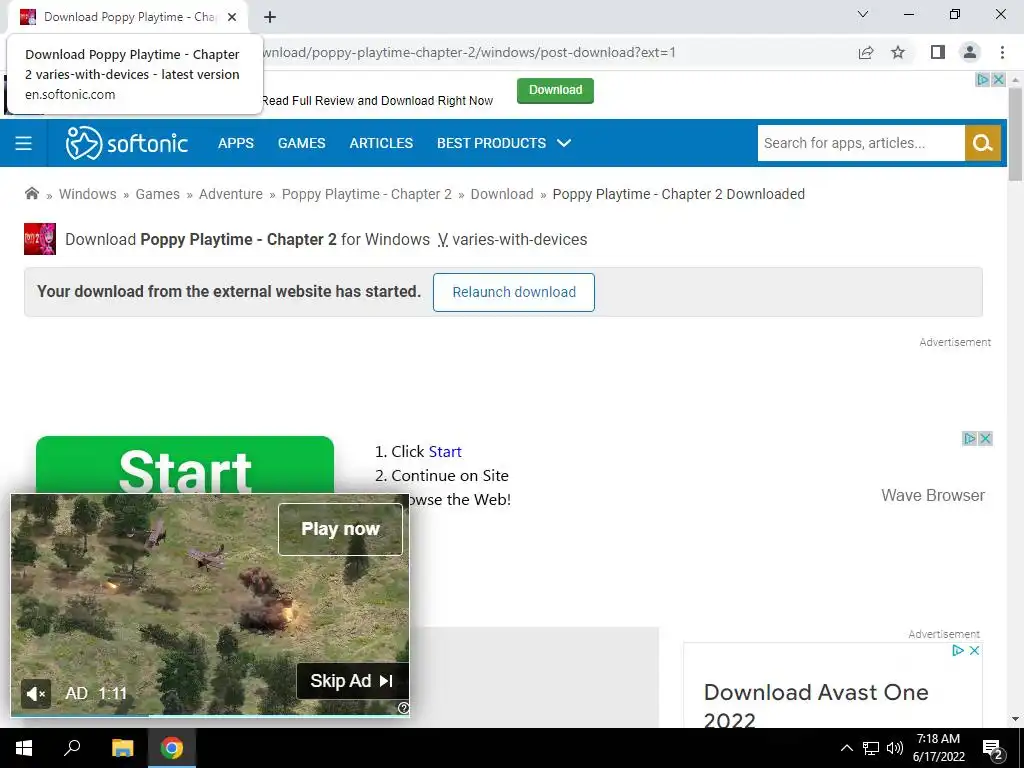Click the Games breadcrumb link
The image size is (1024, 768).
[x=157, y=194]
